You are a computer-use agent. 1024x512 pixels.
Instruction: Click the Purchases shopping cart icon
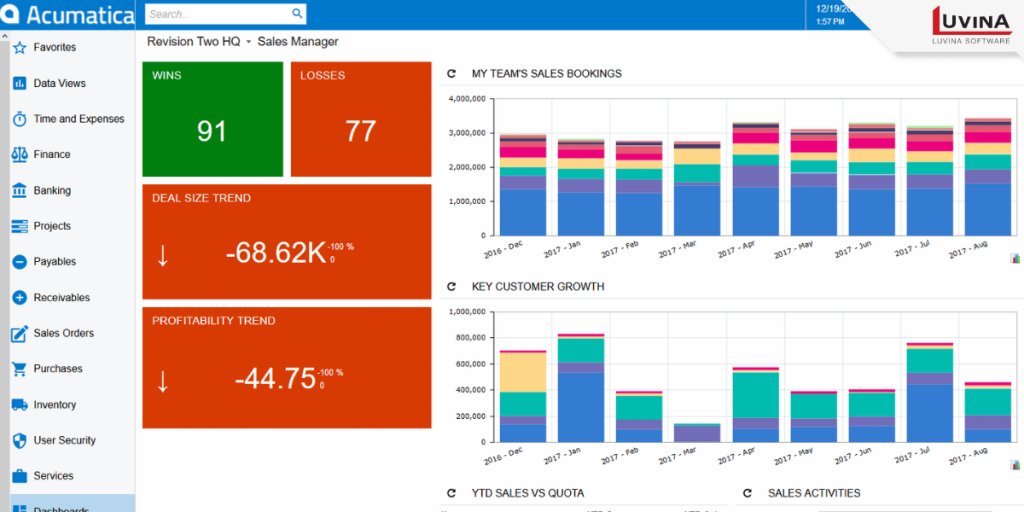coord(19,369)
